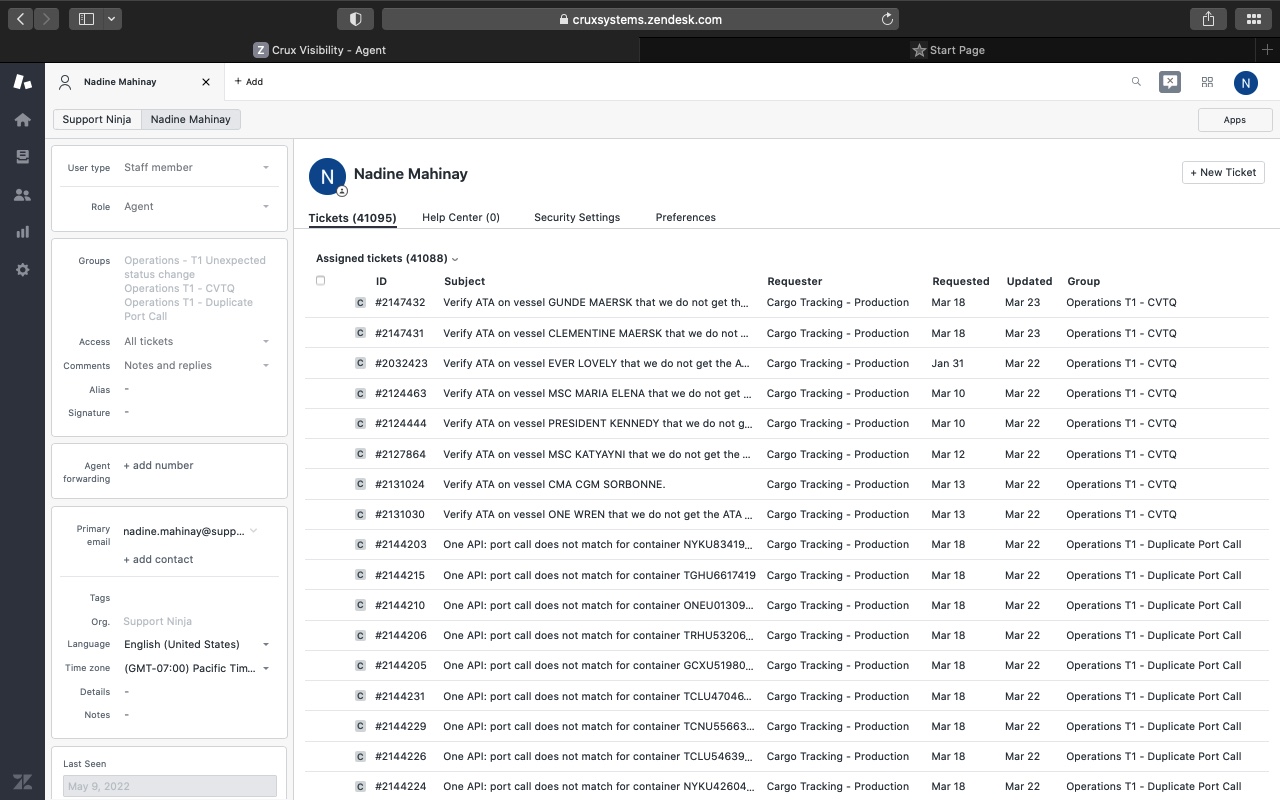
Task: Click the Support Ninja breadcrumb
Action: click(97, 120)
